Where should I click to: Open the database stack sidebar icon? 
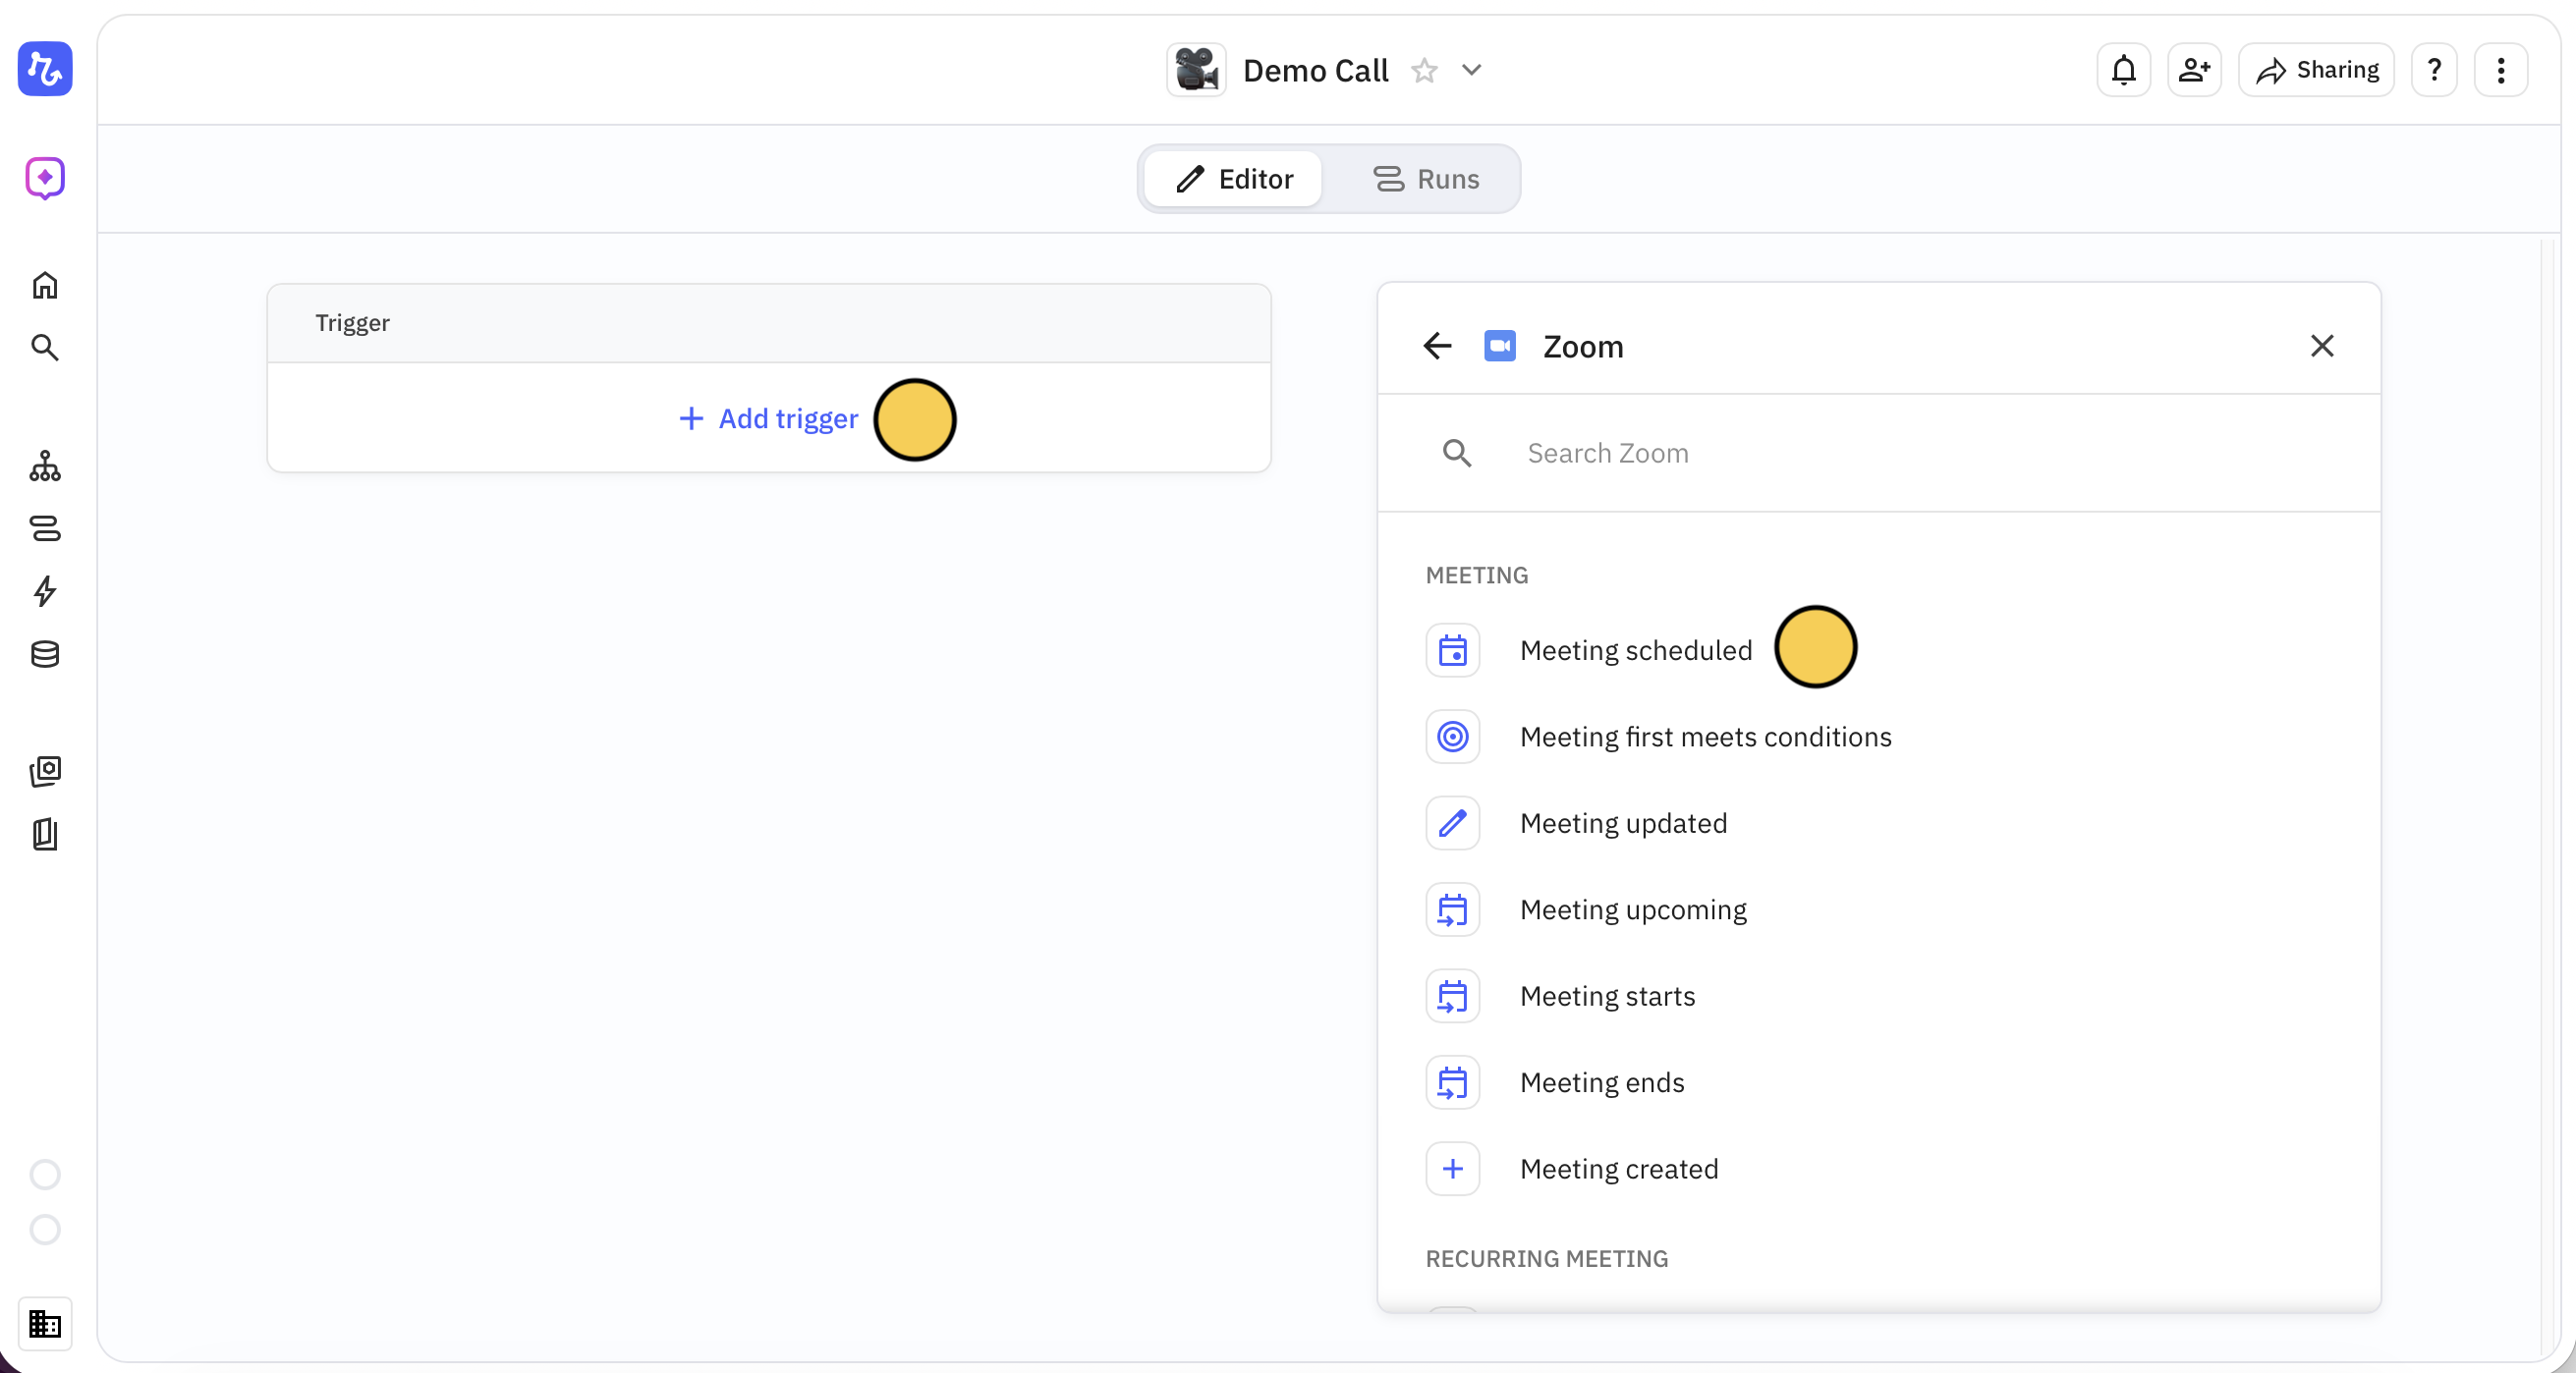point(45,654)
